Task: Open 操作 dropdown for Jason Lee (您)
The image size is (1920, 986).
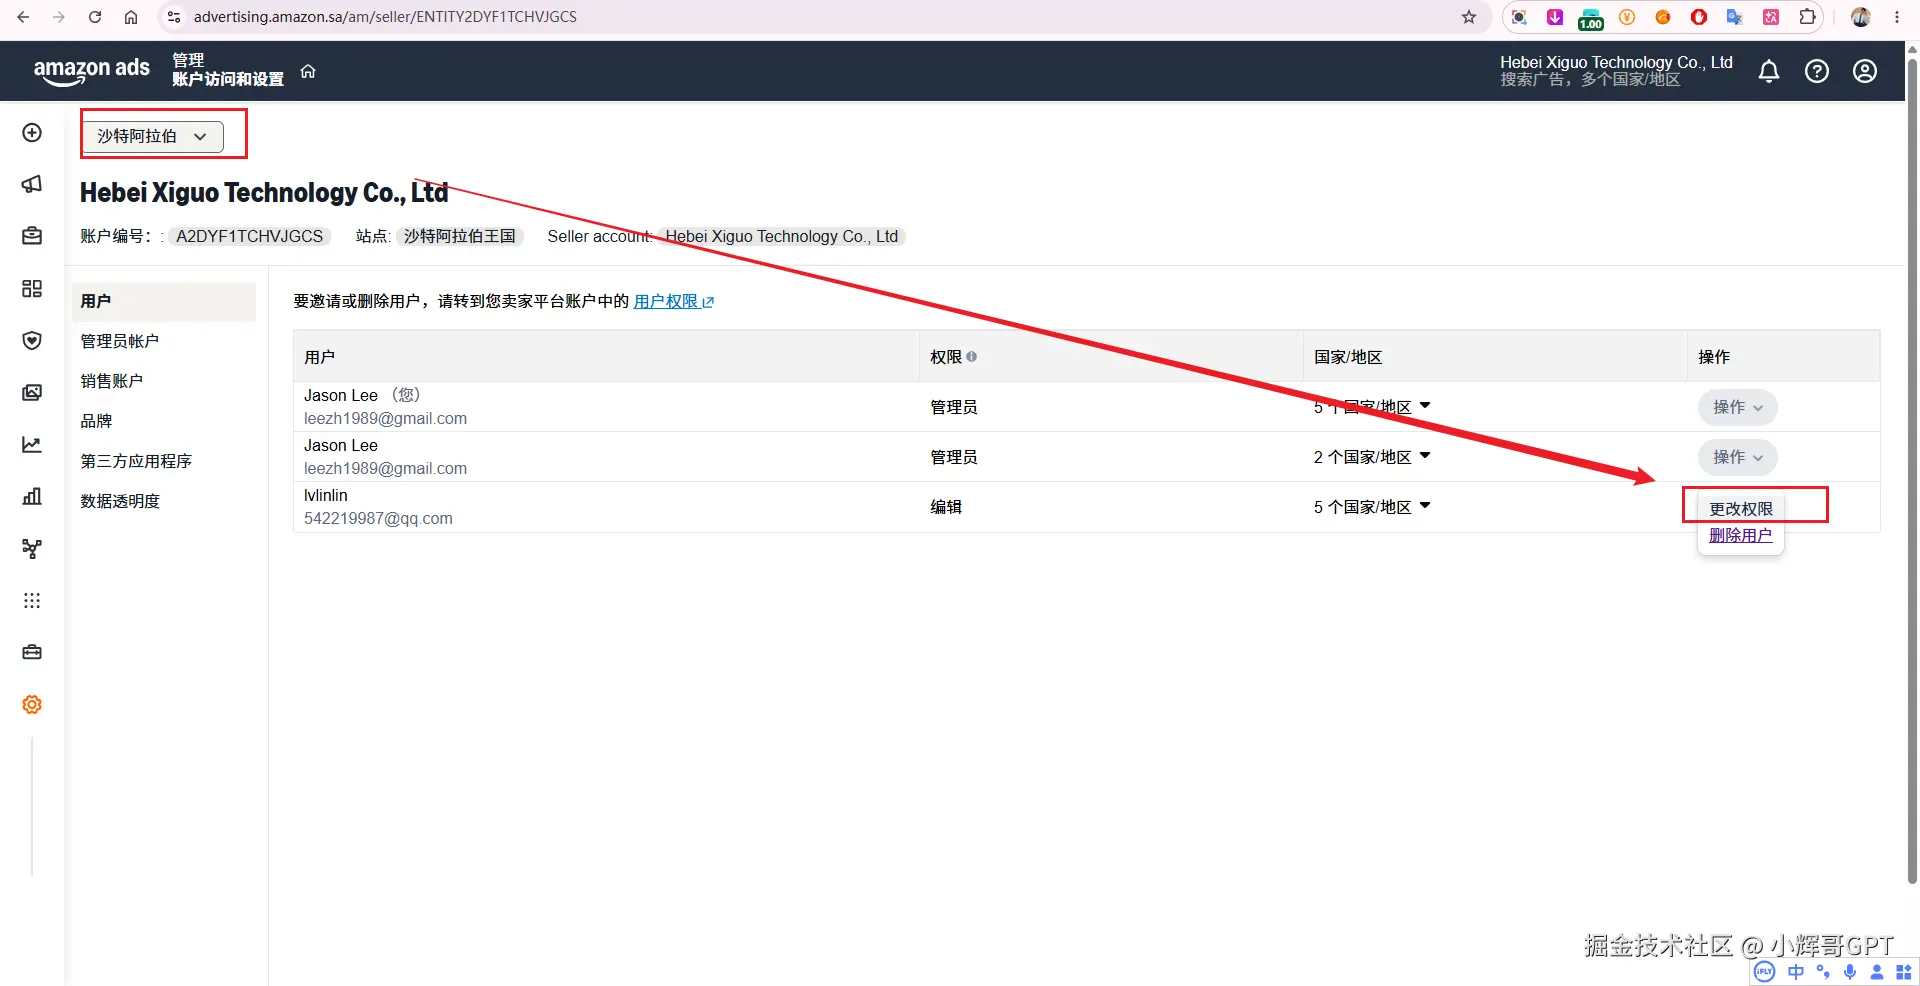Action: tap(1738, 407)
